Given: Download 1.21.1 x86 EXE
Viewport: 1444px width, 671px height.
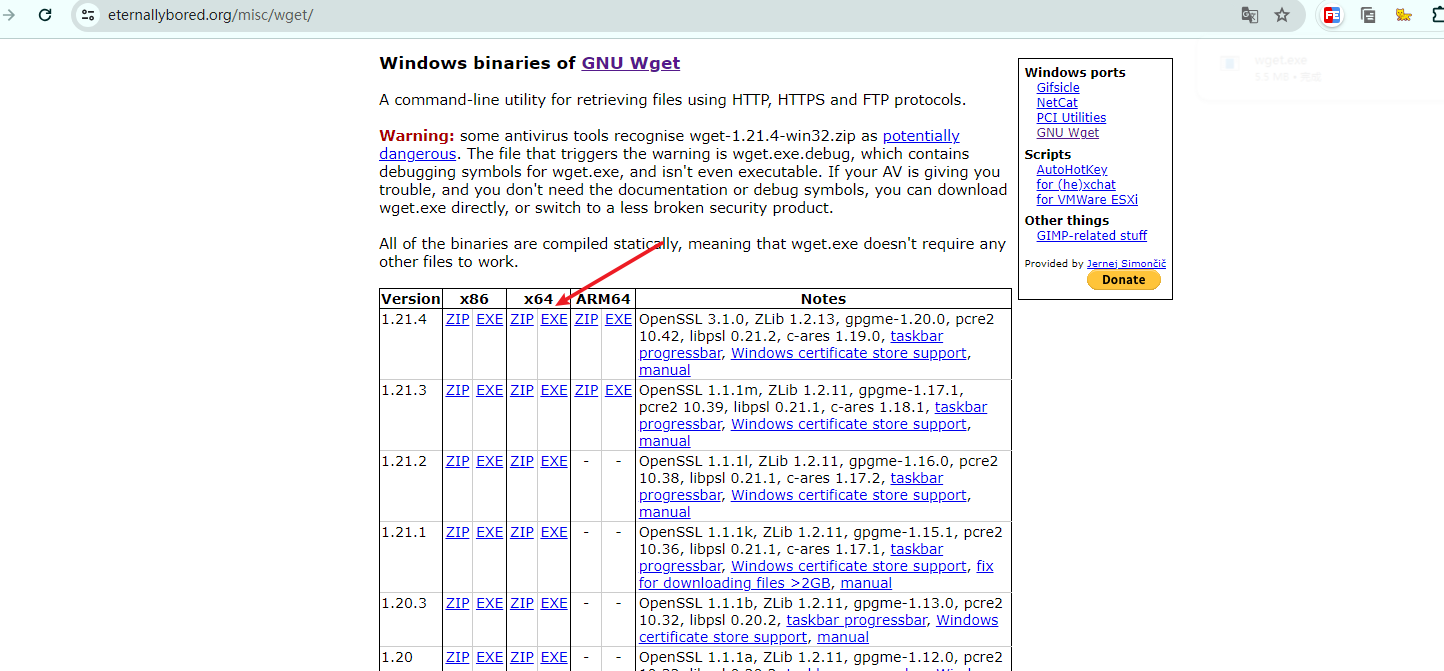Looking at the screenshot, I should click(x=490, y=532).
